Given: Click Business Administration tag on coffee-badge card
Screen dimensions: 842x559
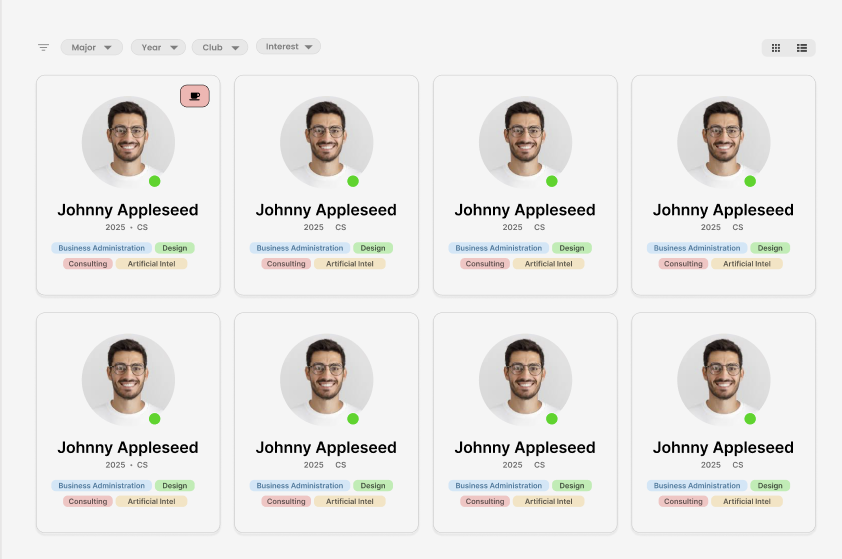Looking at the screenshot, I should pyautogui.click(x=101, y=248).
